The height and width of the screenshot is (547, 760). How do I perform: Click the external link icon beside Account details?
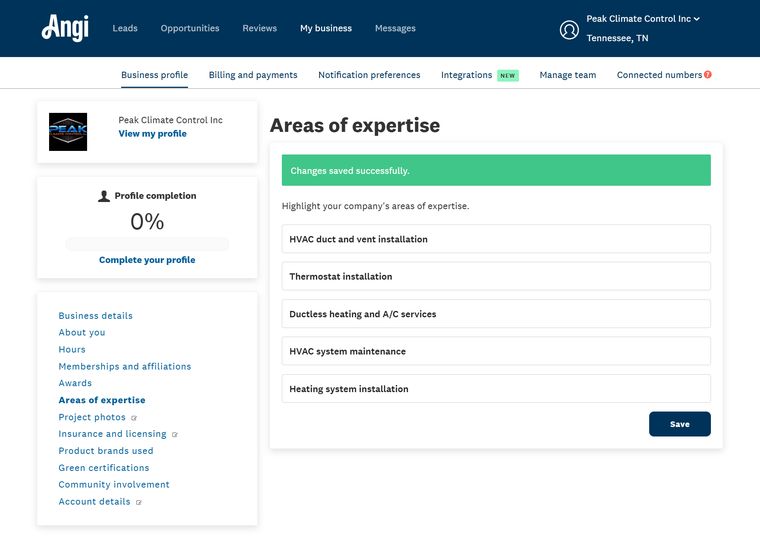point(139,502)
